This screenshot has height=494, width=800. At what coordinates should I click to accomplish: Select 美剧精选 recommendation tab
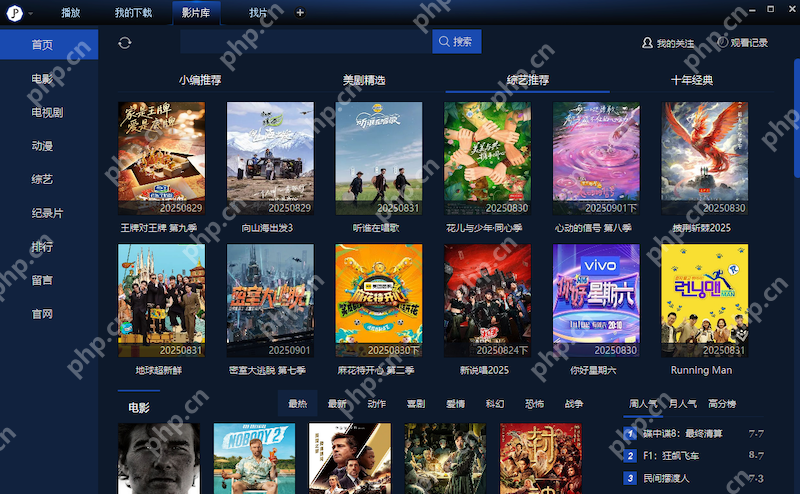click(364, 80)
